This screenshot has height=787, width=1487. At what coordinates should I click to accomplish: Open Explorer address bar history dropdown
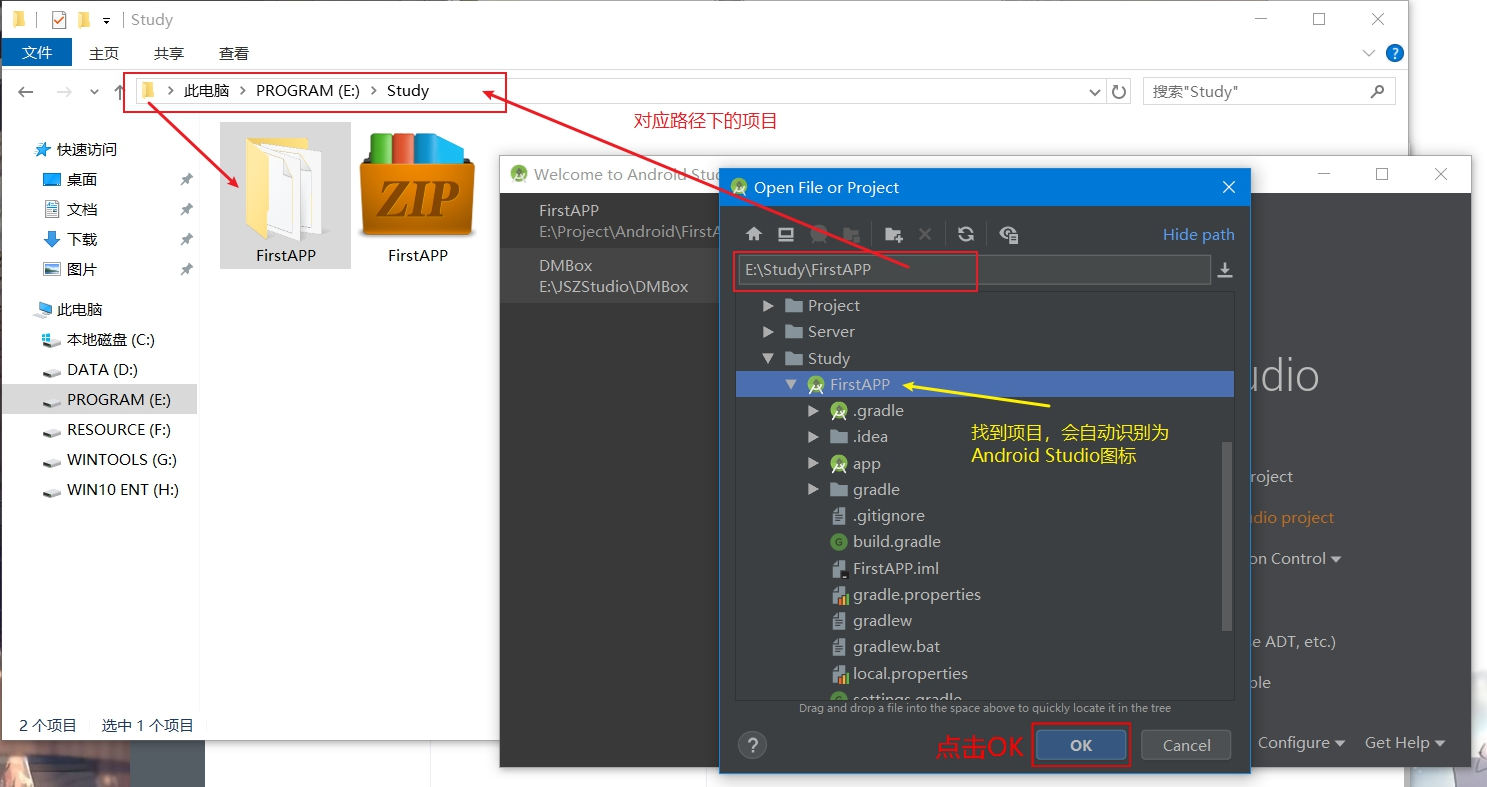[x=1095, y=91]
